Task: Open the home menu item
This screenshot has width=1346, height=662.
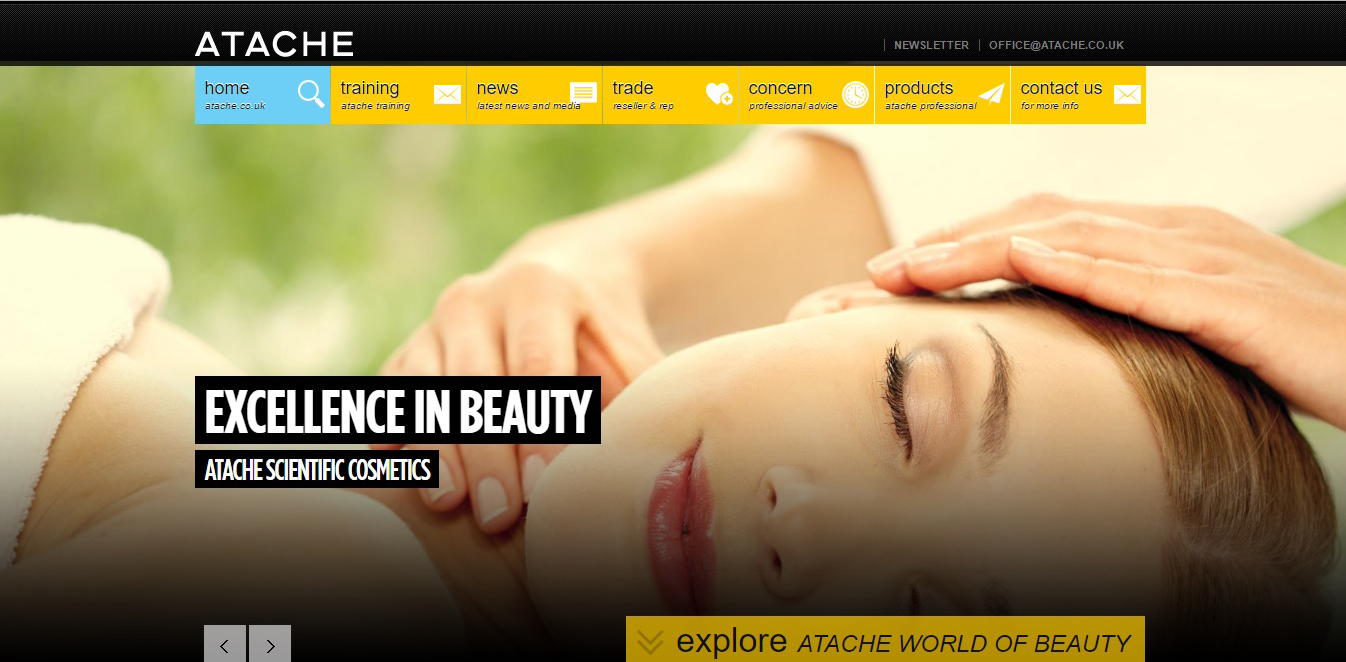Action: [263, 95]
